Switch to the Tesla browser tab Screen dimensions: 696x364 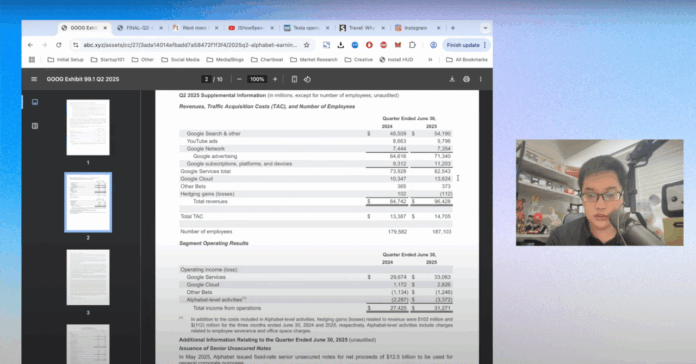click(x=306, y=28)
